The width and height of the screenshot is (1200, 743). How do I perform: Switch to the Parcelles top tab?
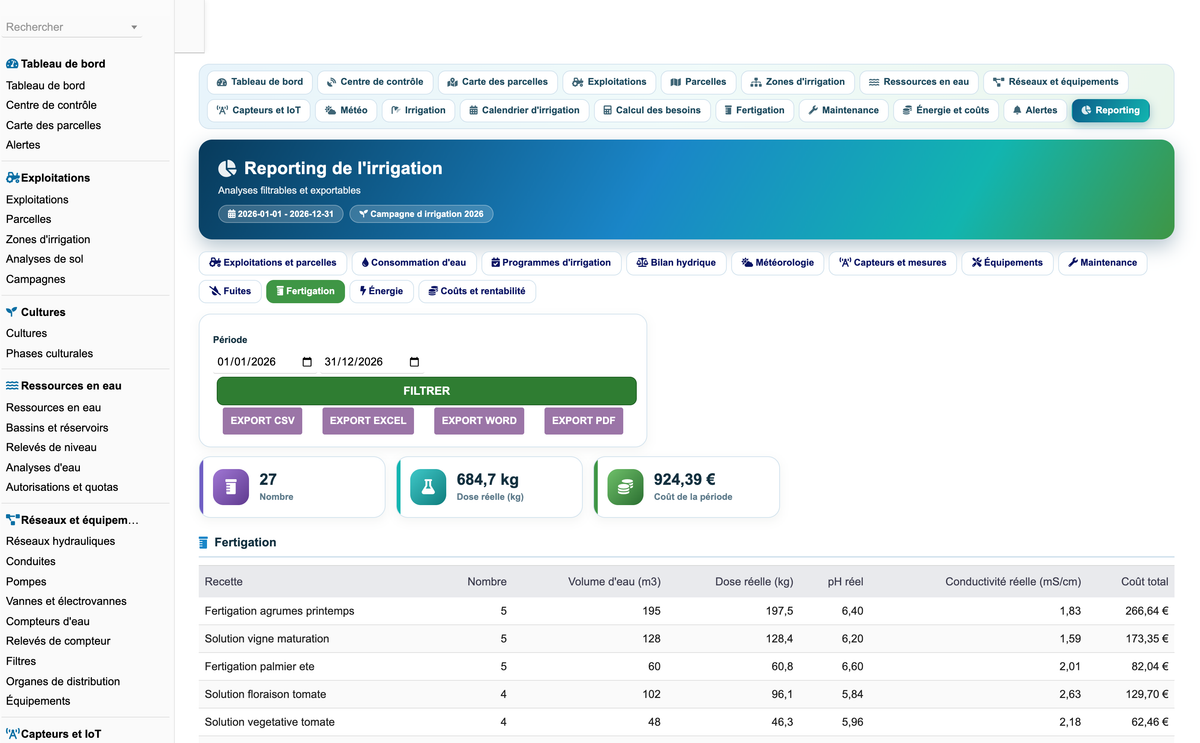pos(698,82)
